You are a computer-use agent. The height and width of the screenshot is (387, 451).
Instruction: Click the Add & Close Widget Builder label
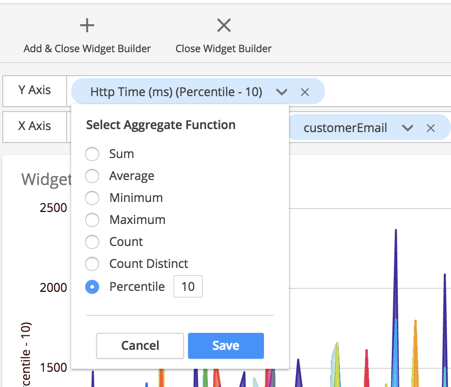pyautogui.click(x=87, y=49)
